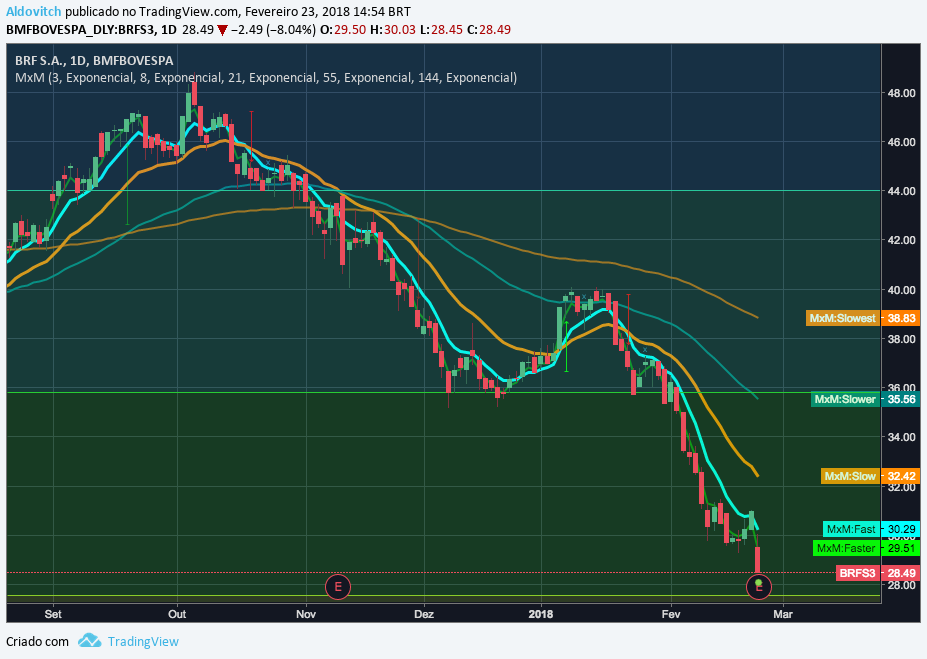Click the H:30.03 high value
Image resolution: width=927 pixels, height=659 pixels.
coord(393,30)
